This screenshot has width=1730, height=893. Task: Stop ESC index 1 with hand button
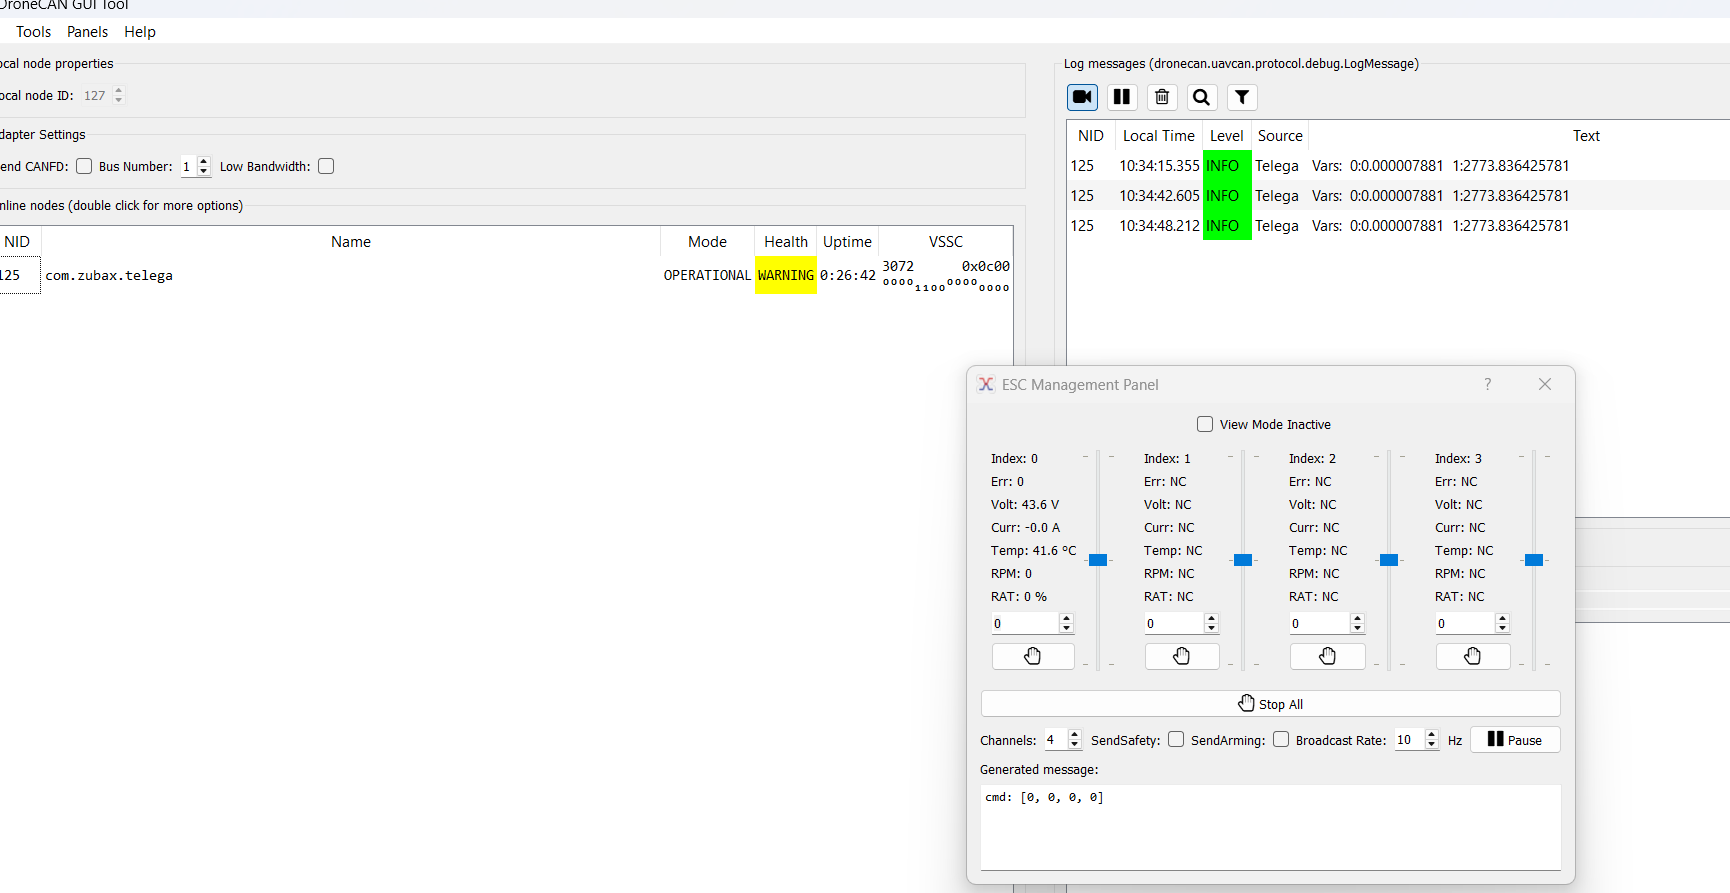[x=1182, y=656]
